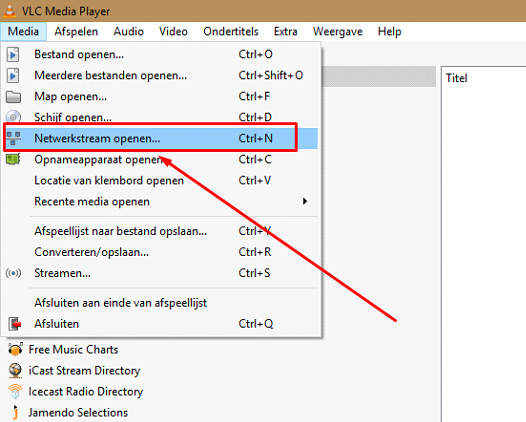This screenshot has width=526, height=422.
Task: Click the Meerdere bestanden openen icon
Action: click(13, 75)
